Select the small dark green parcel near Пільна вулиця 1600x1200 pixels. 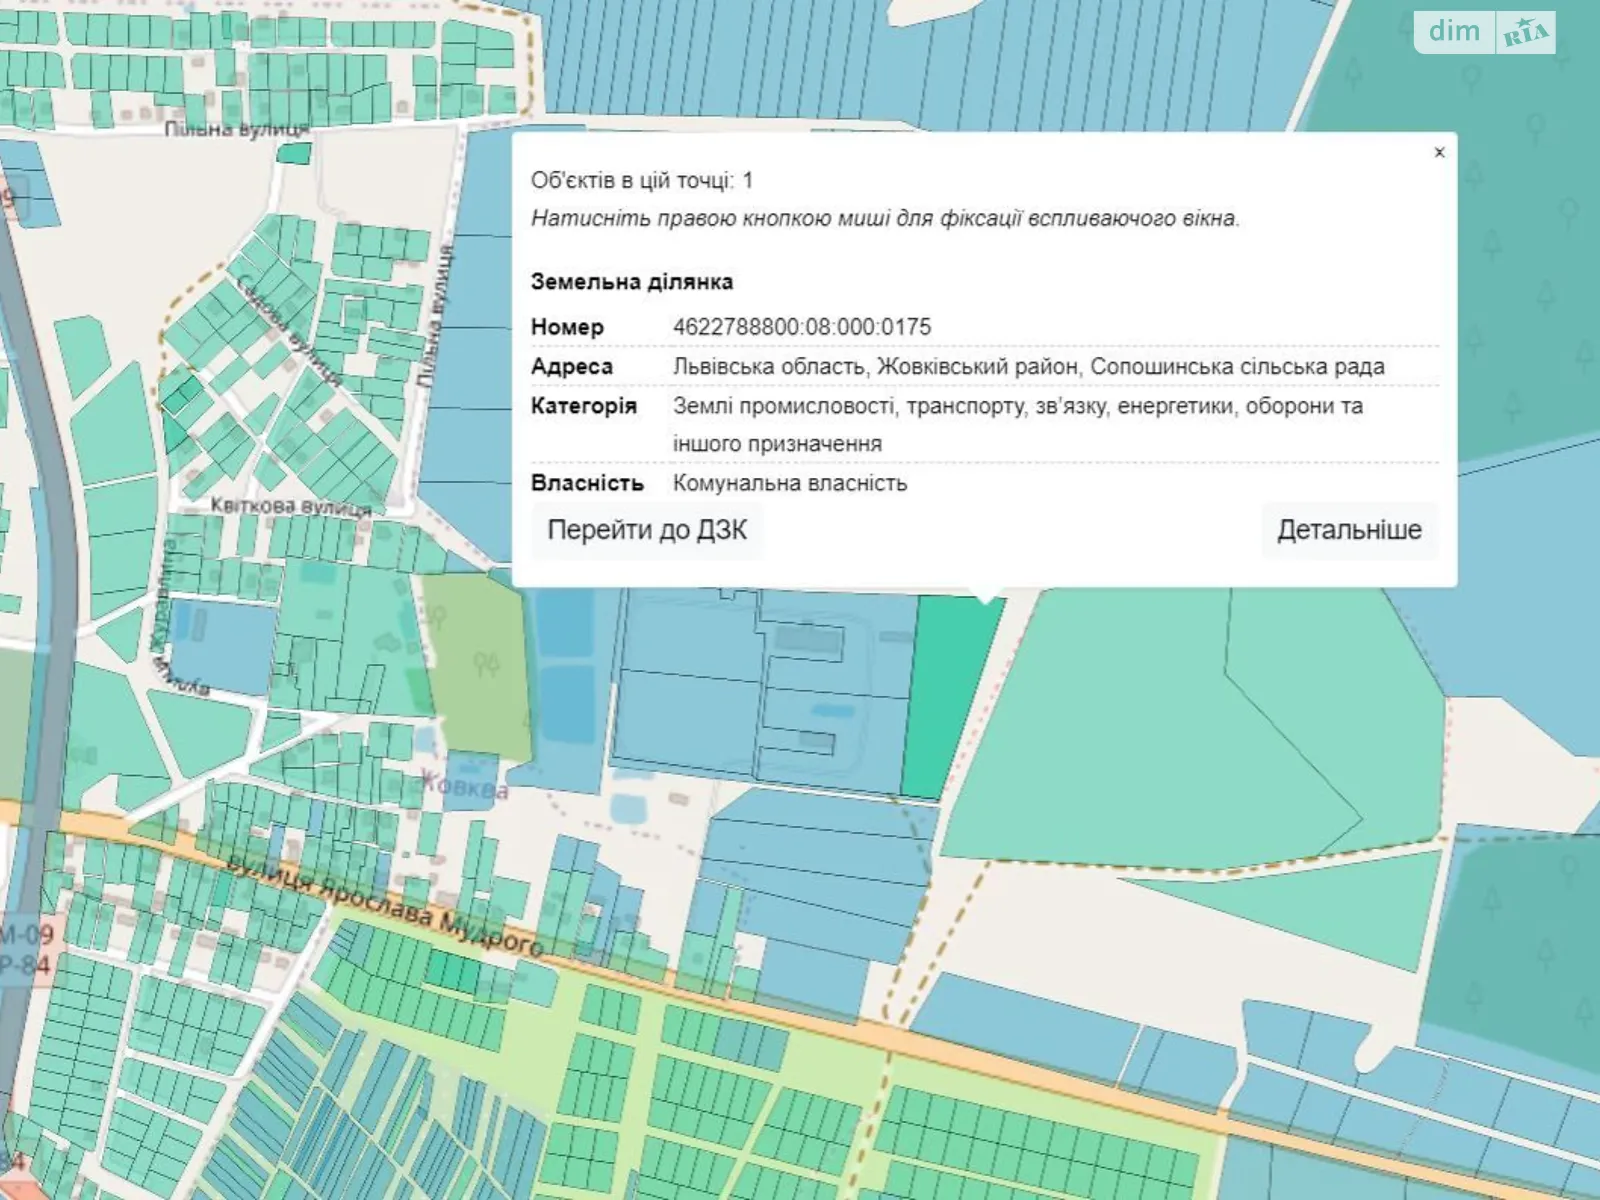tap(293, 154)
